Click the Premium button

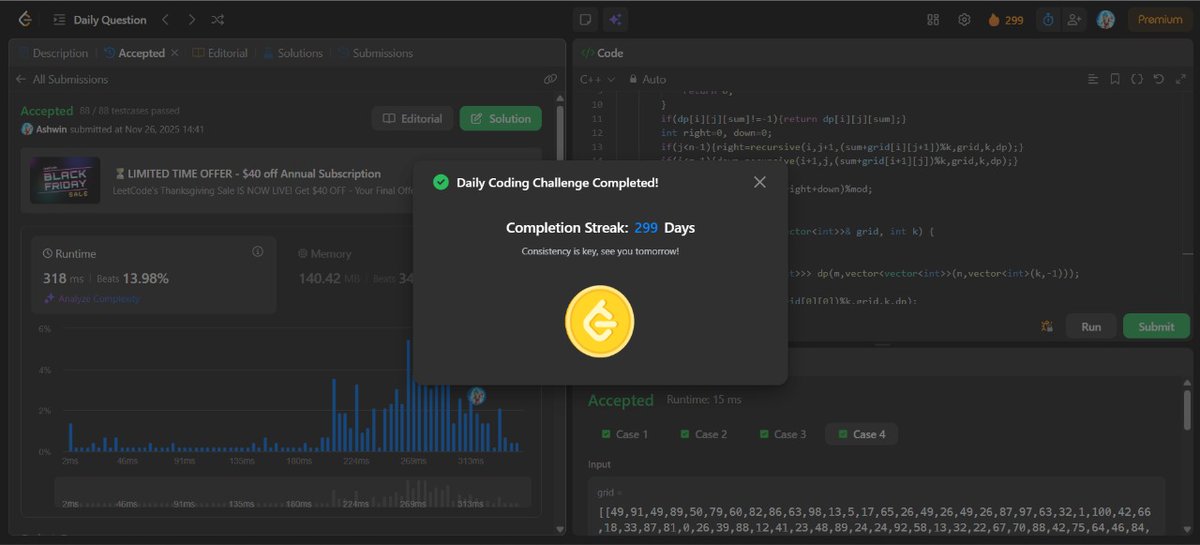1160,19
